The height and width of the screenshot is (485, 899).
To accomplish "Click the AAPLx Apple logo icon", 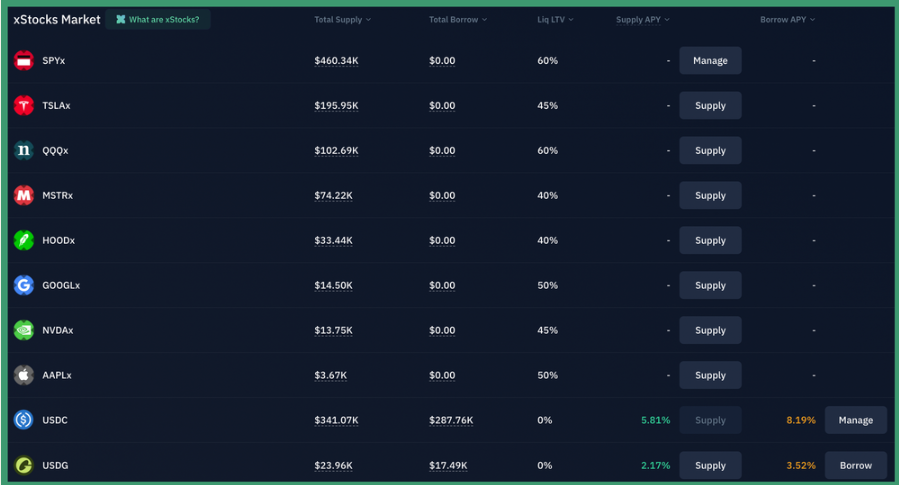I will pos(24,376).
